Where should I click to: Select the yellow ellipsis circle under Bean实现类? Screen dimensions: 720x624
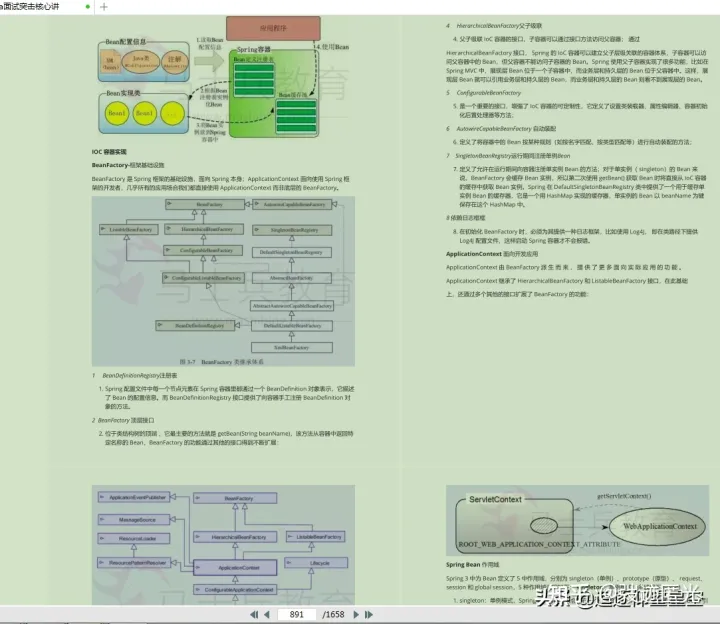coord(172,113)
